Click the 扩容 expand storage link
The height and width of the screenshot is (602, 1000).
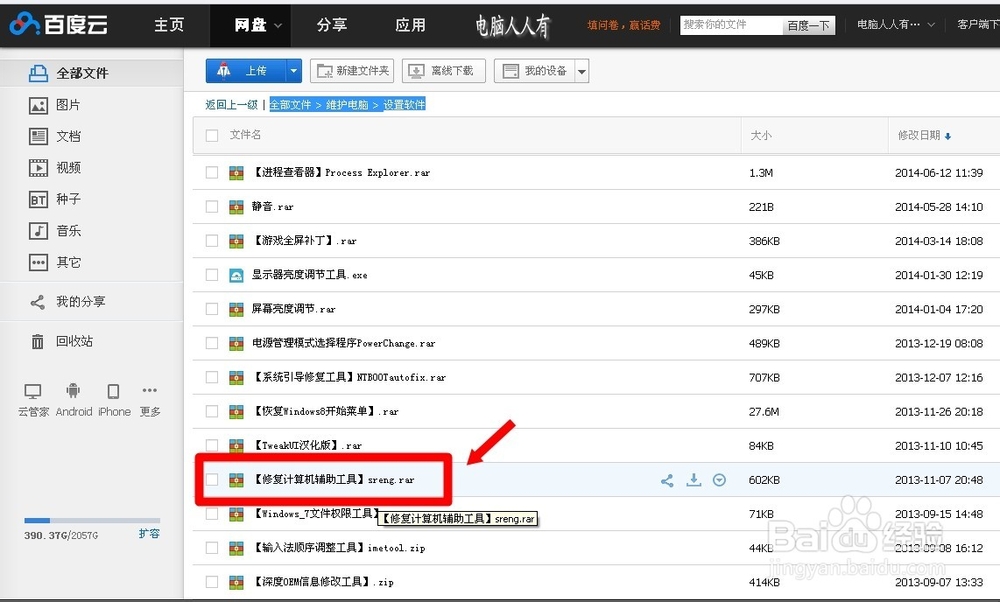click(x=148, y=534)
